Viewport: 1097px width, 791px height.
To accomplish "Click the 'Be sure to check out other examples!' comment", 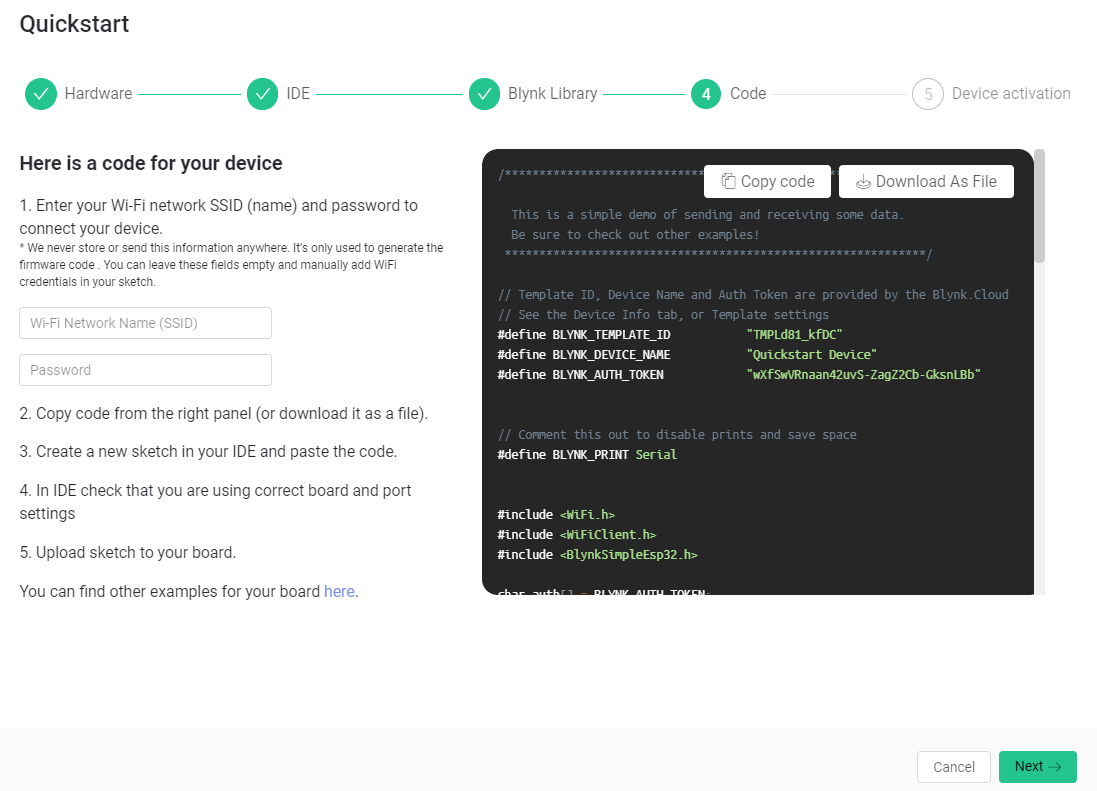I will coord(635,235).
